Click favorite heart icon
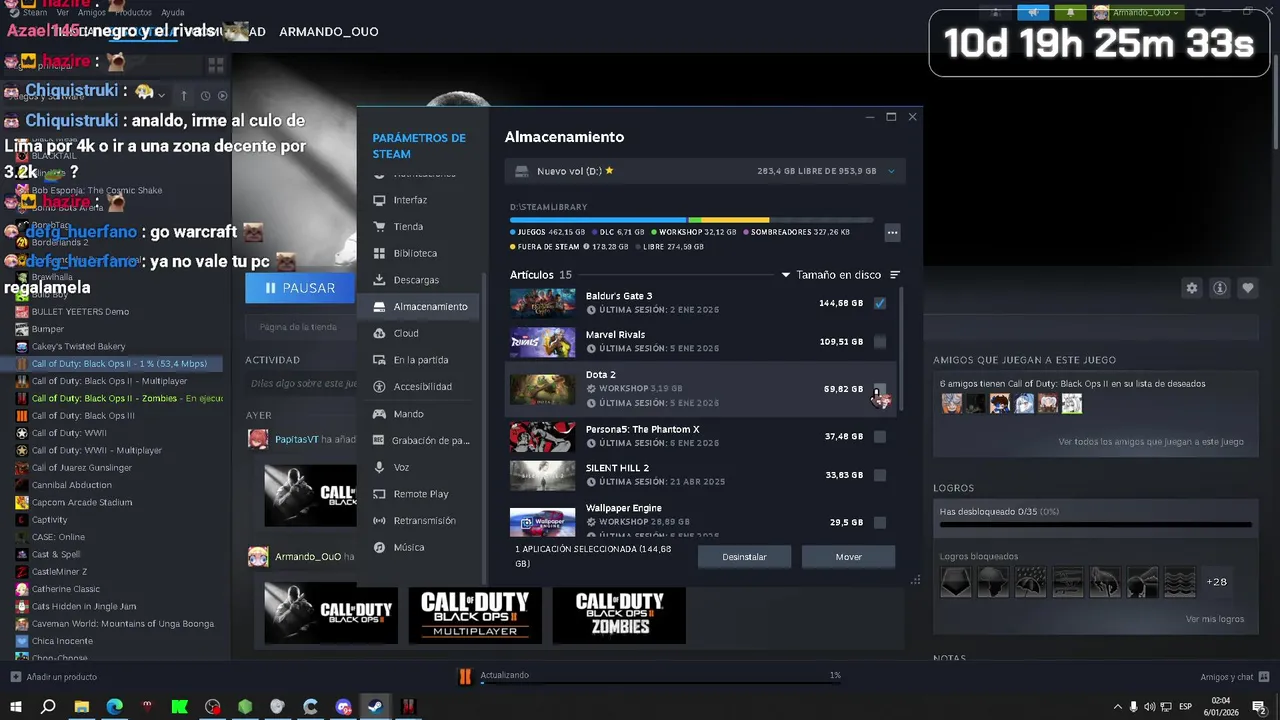 pyautogui.click(x=1248, y=288)
